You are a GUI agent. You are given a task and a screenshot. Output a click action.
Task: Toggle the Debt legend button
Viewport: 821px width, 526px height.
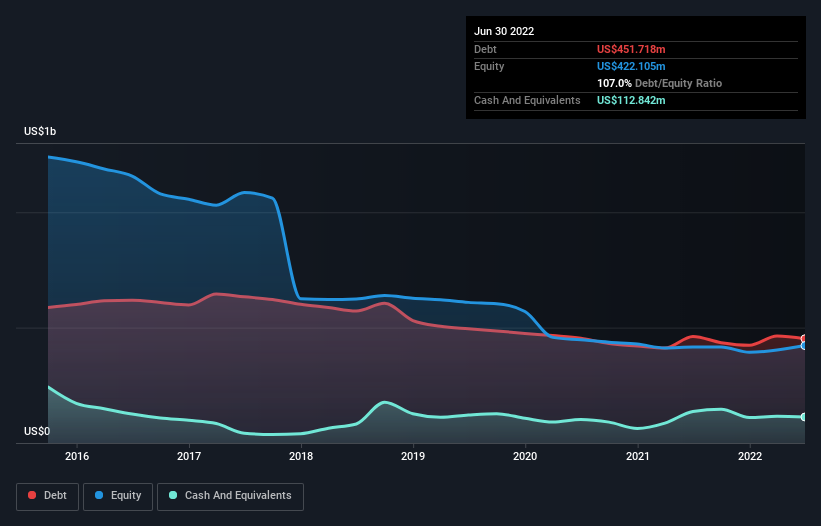[48, 496]
